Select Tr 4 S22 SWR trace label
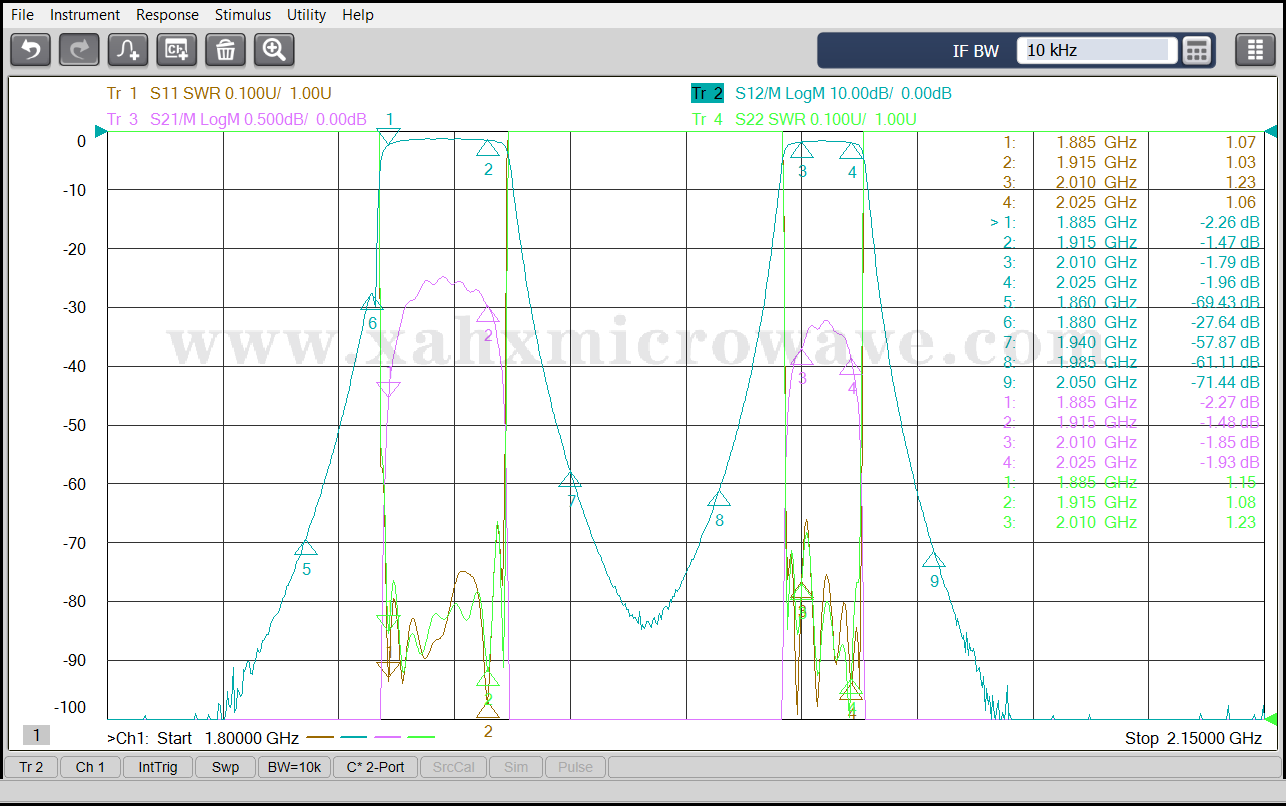The image size is (1286, 806). tap(804, 120)
